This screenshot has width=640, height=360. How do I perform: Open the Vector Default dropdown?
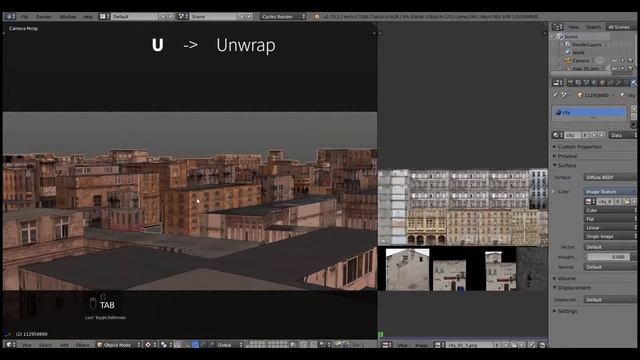(610, 247)
